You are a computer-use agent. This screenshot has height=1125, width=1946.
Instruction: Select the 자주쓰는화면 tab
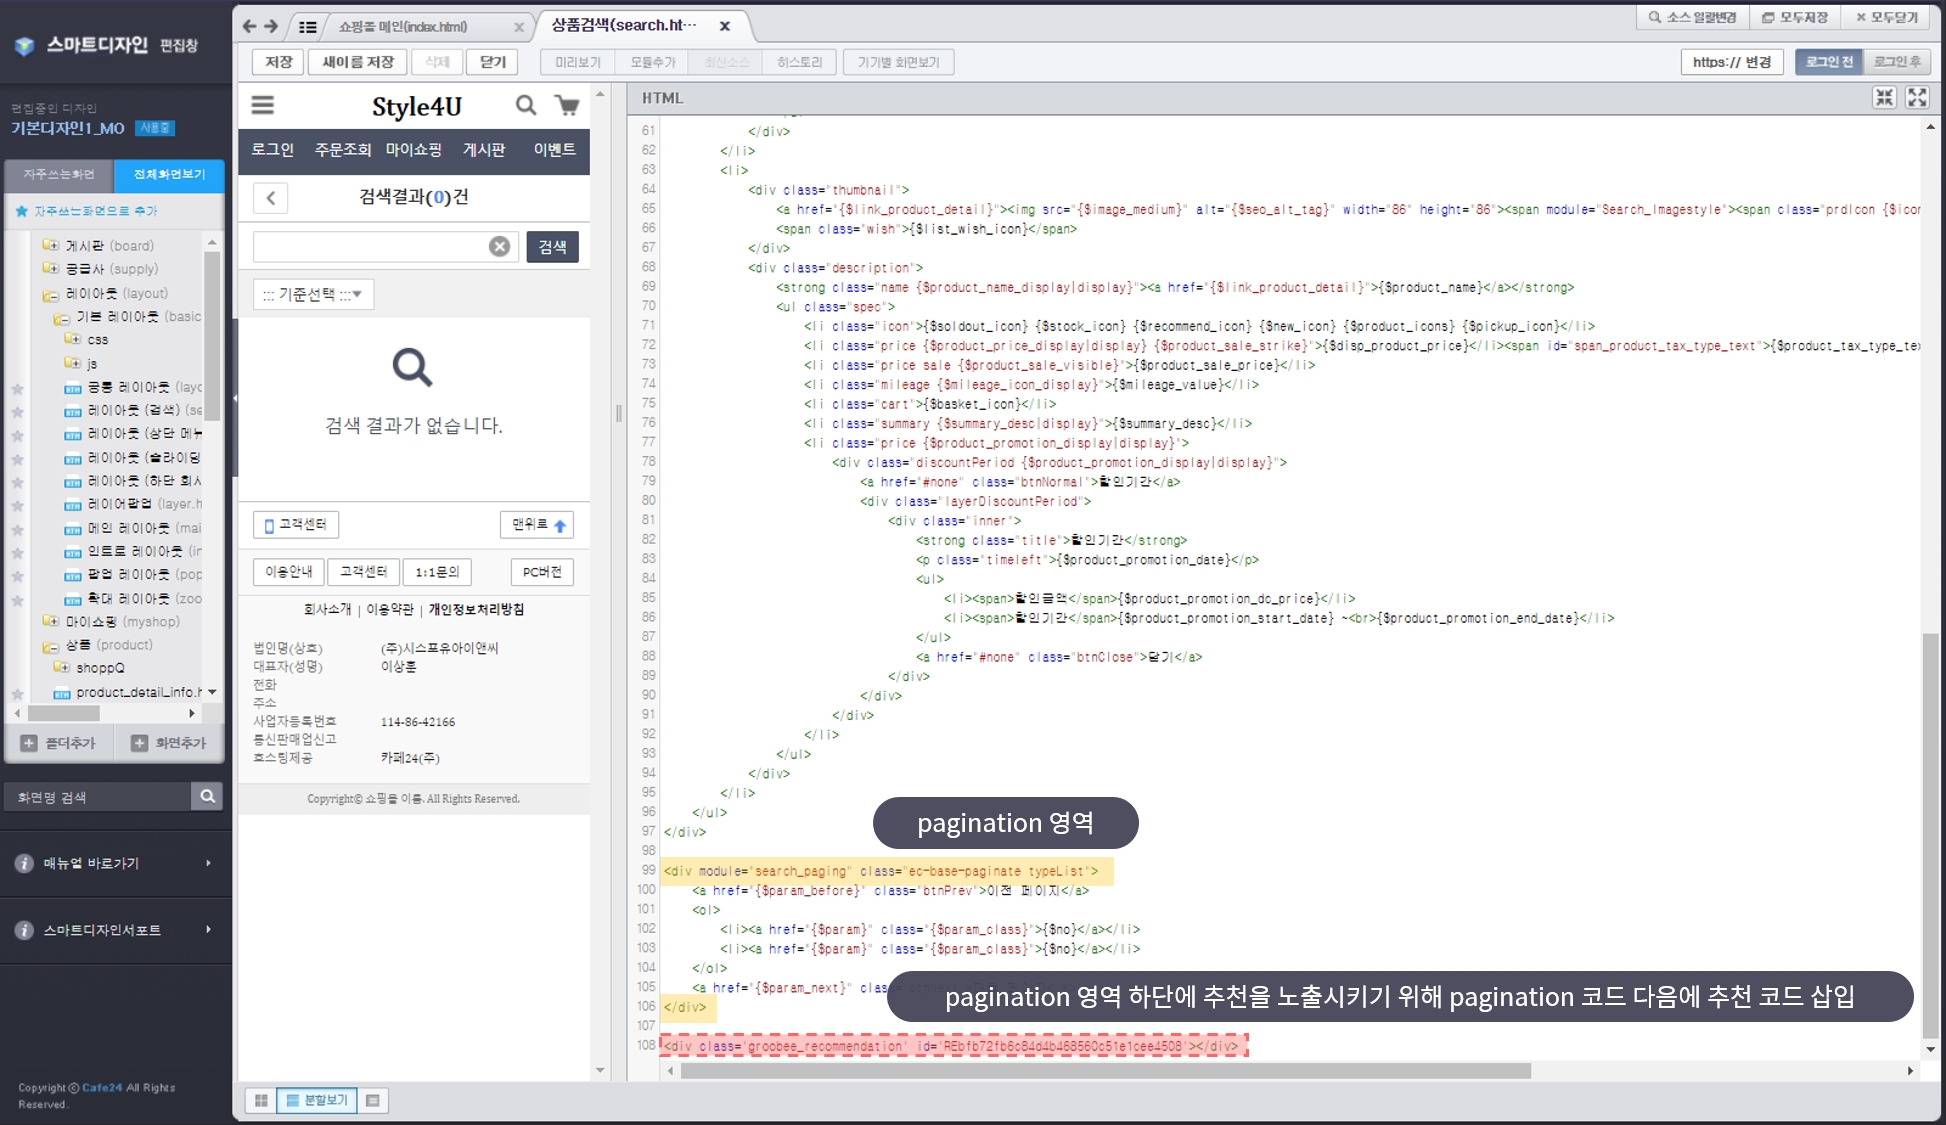[59, 174]
